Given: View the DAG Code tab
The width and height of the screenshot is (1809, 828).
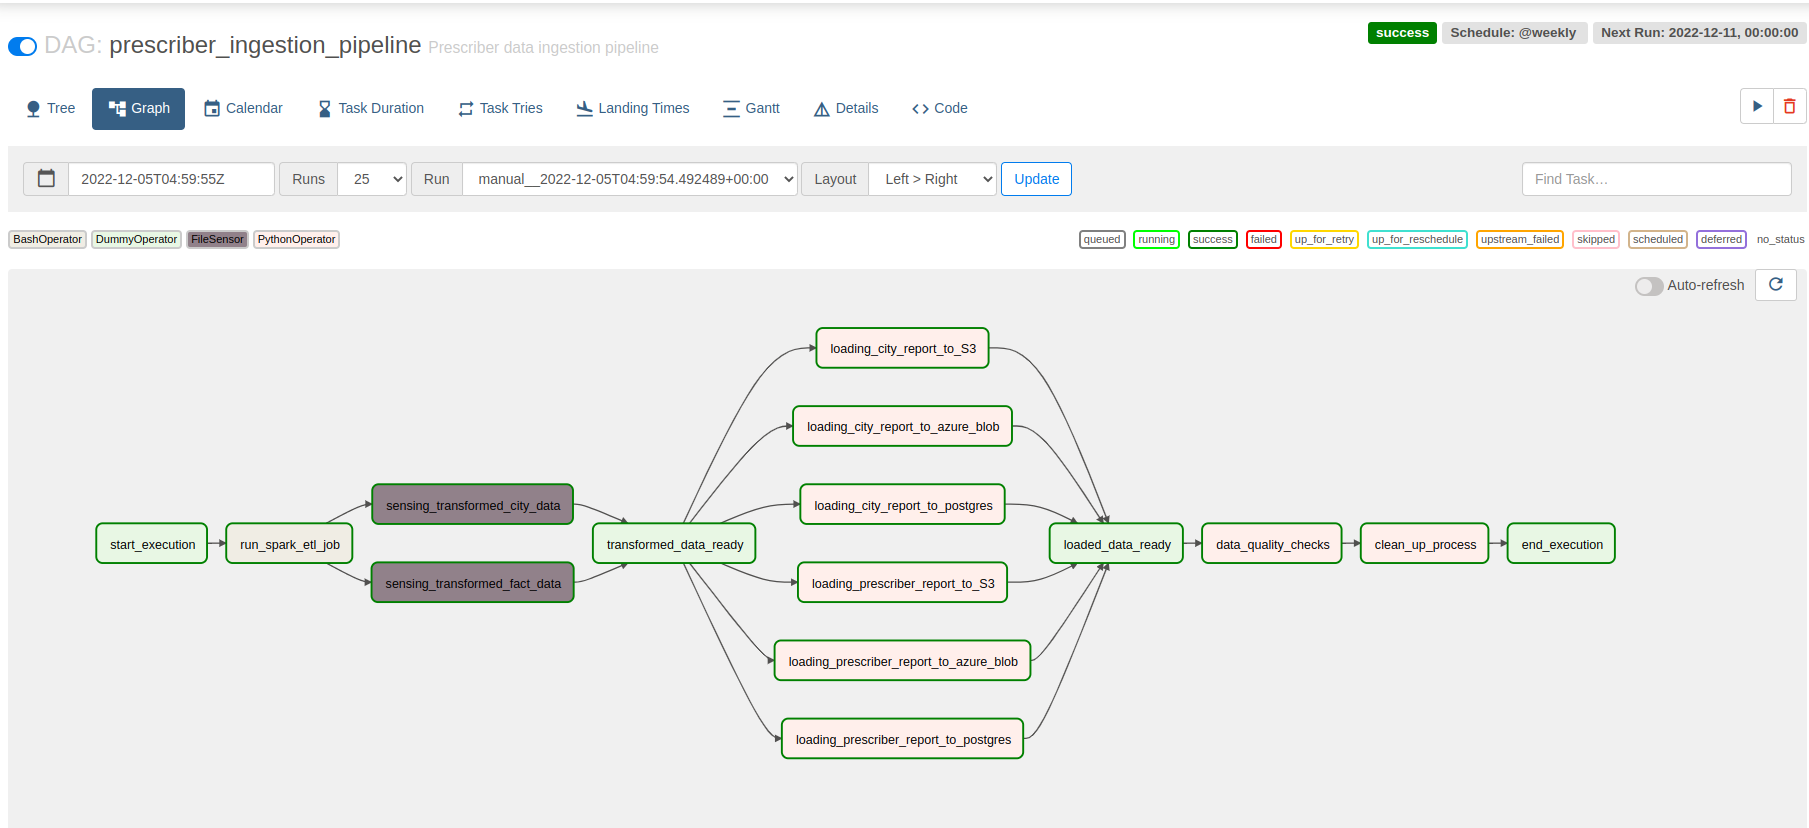Looking at the screenshot, I should (x=940, y=108).
